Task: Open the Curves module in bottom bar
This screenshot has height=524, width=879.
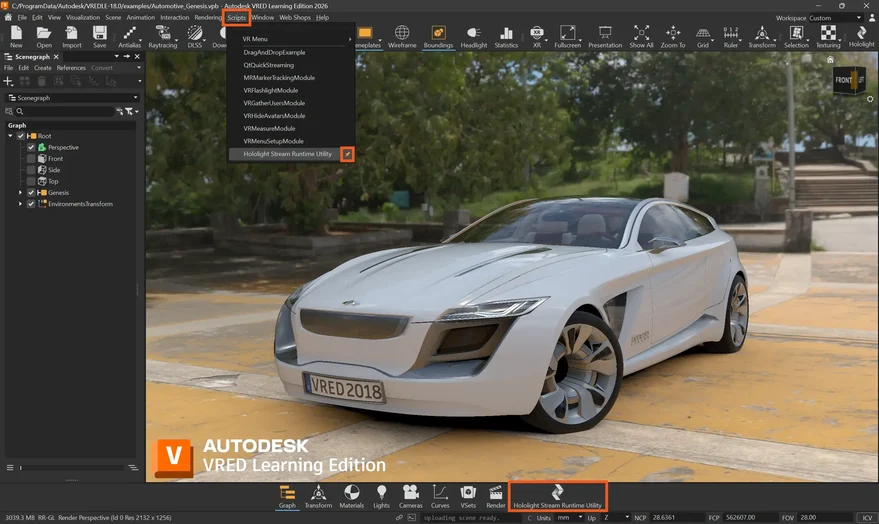Action: tap(440, 497)
